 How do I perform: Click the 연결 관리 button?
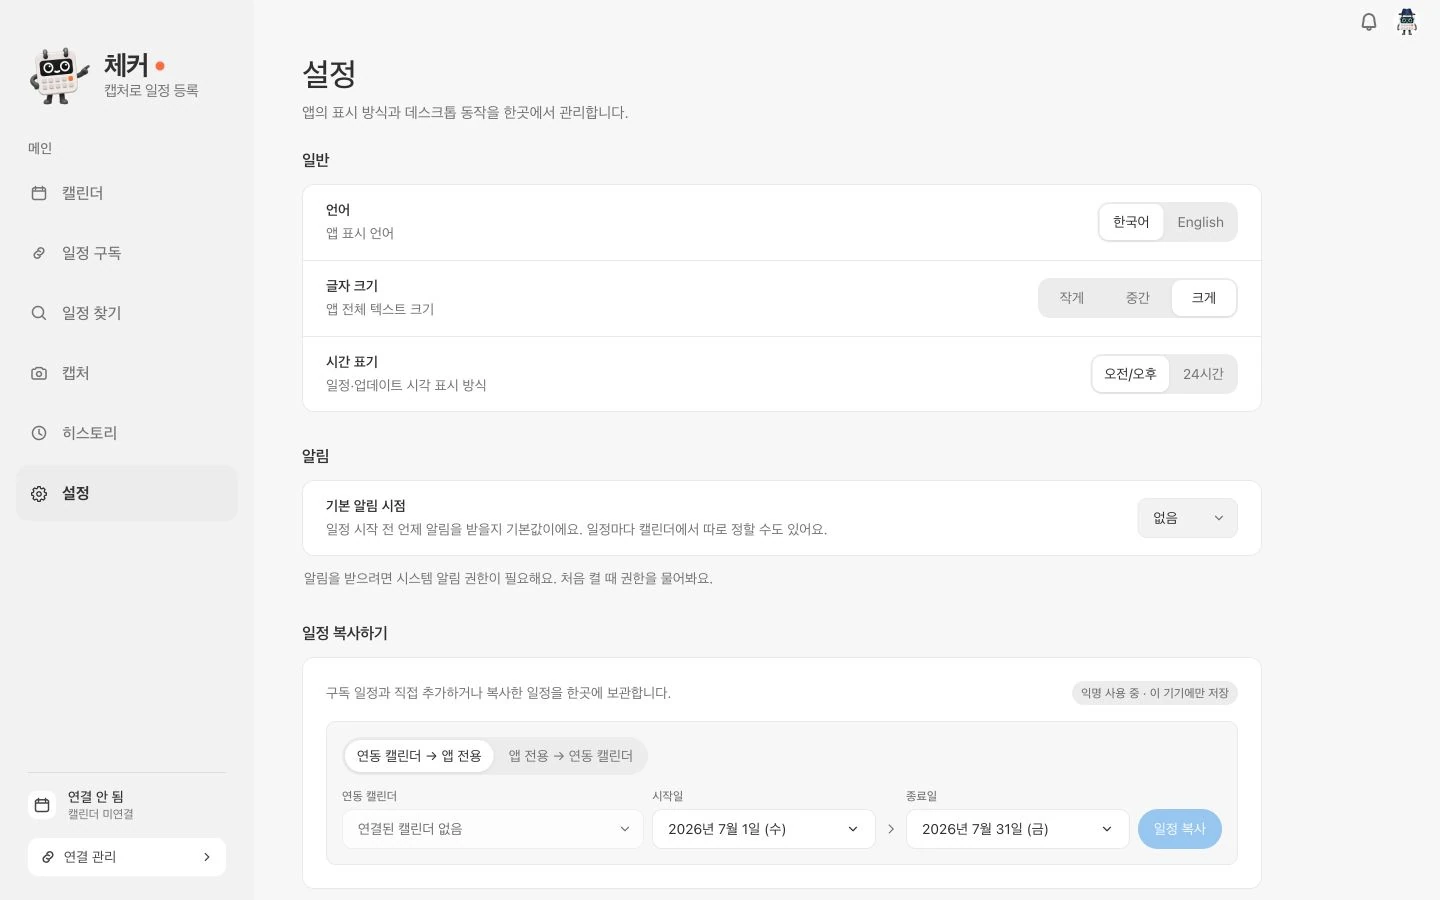[x=127, y=857]
